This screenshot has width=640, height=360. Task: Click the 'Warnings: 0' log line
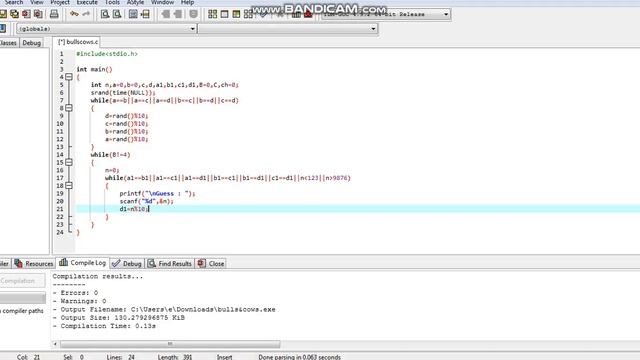[79, 301]
